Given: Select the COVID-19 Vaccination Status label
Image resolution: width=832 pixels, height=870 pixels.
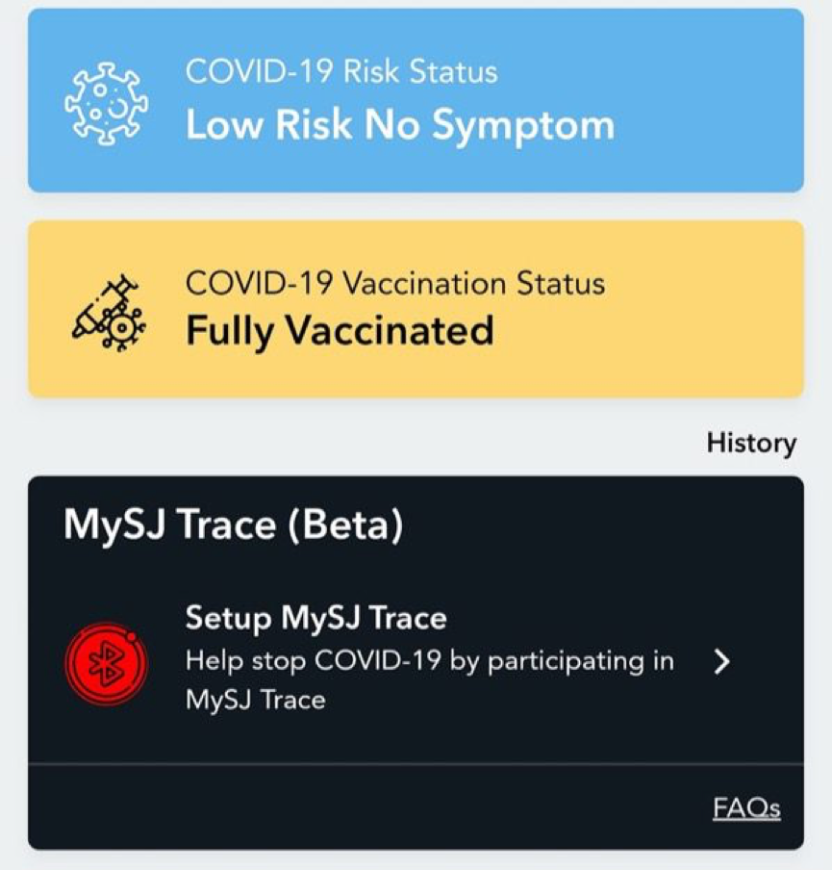Looking at the screenshot, I should (x=395, y=284).
